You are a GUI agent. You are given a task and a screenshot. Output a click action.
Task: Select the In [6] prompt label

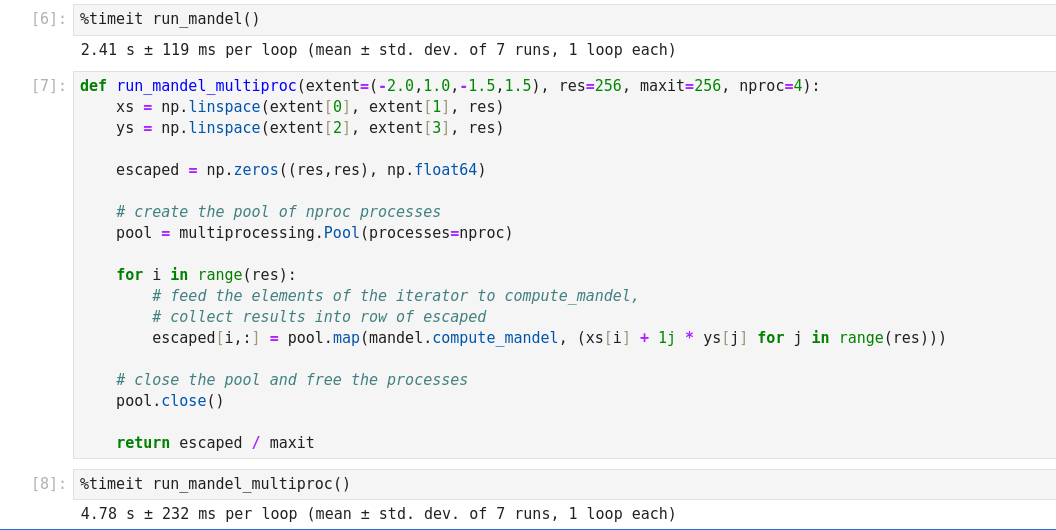pyautogui.click(x=48, y=19)
